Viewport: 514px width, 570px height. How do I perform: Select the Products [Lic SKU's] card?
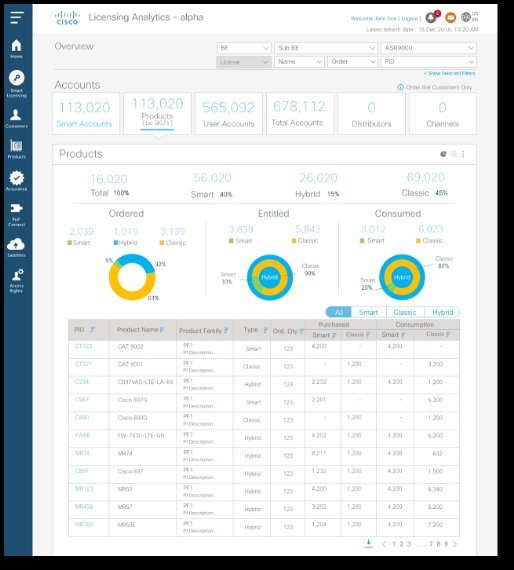coord(157,113)
